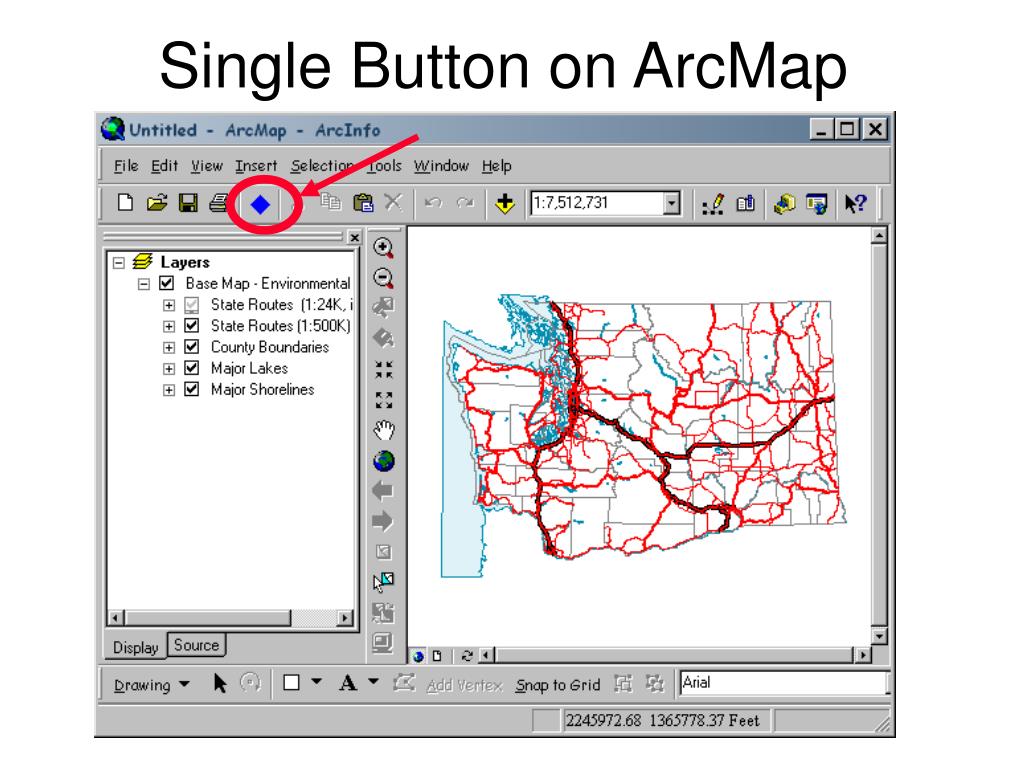Save the map with the floppy icon
1024x768 pixels.
(x=188, y=202)
